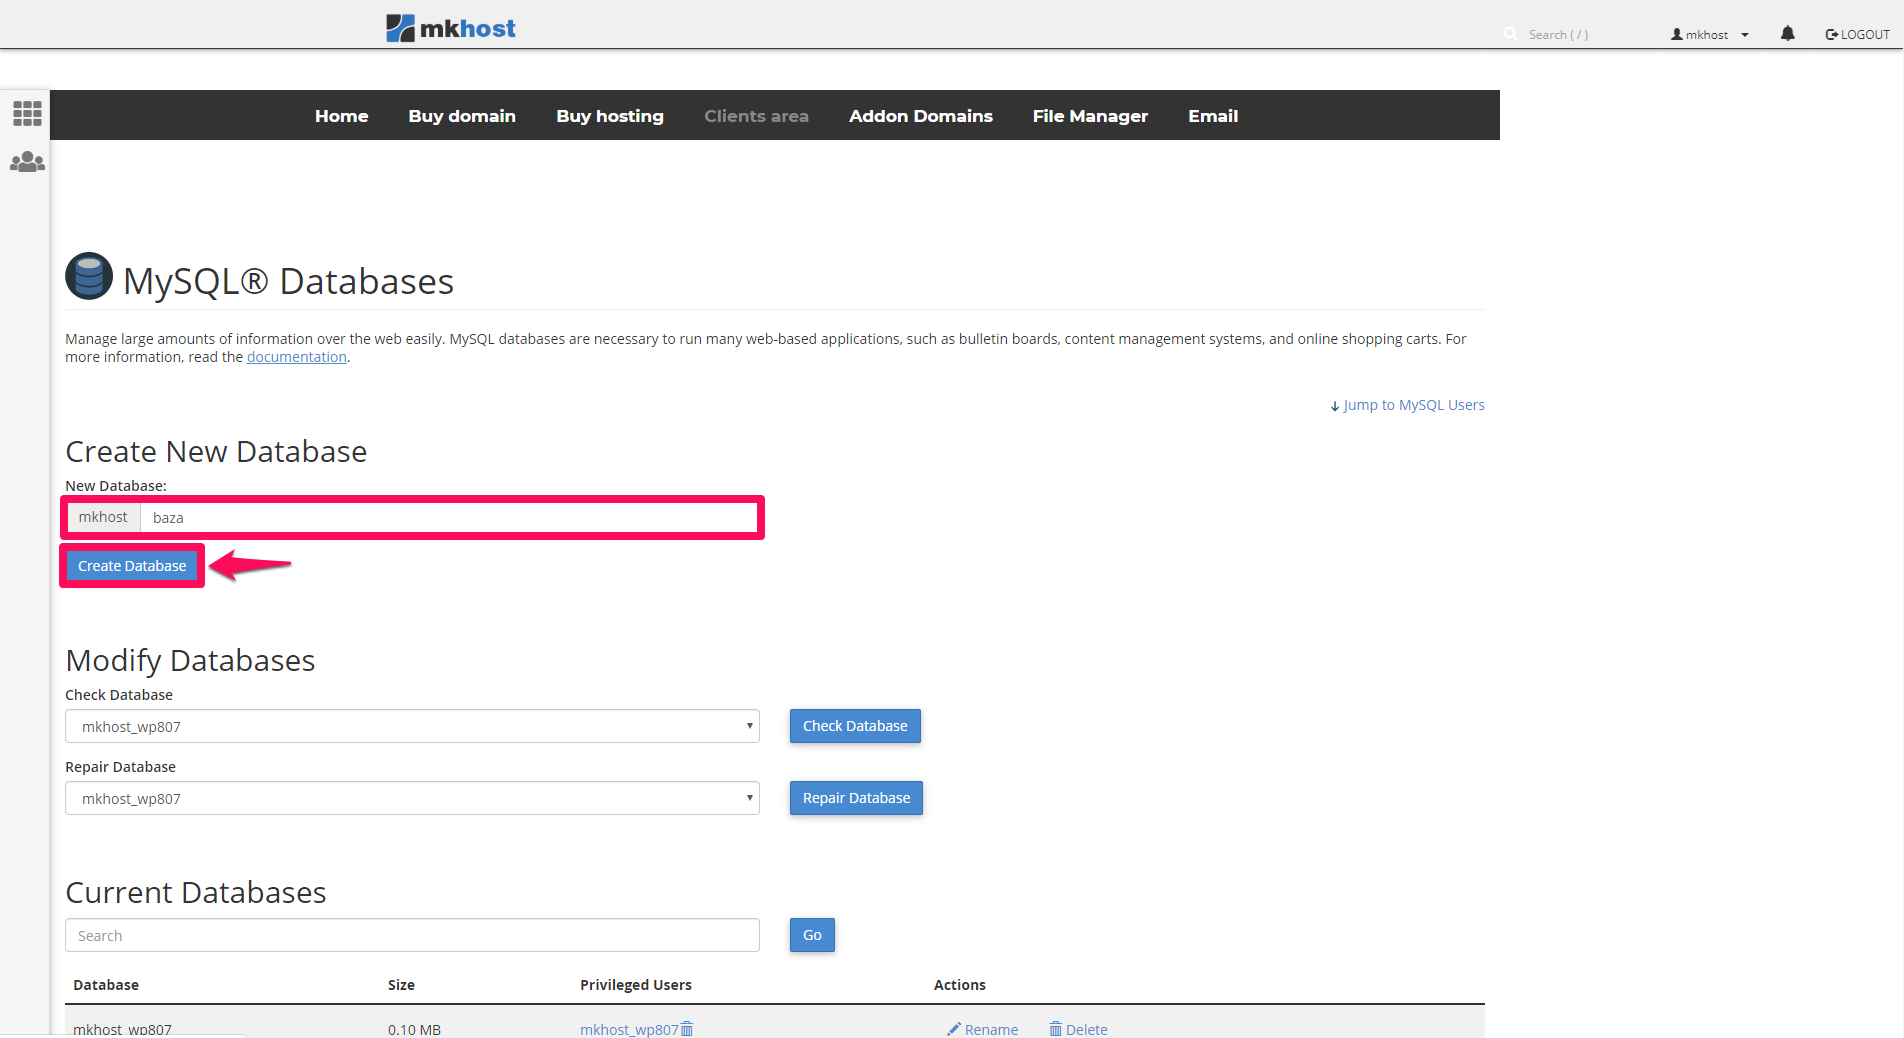Click the mkhost prefix label
Viewport: 1904px width, 1038px height.
coord(103,517)
